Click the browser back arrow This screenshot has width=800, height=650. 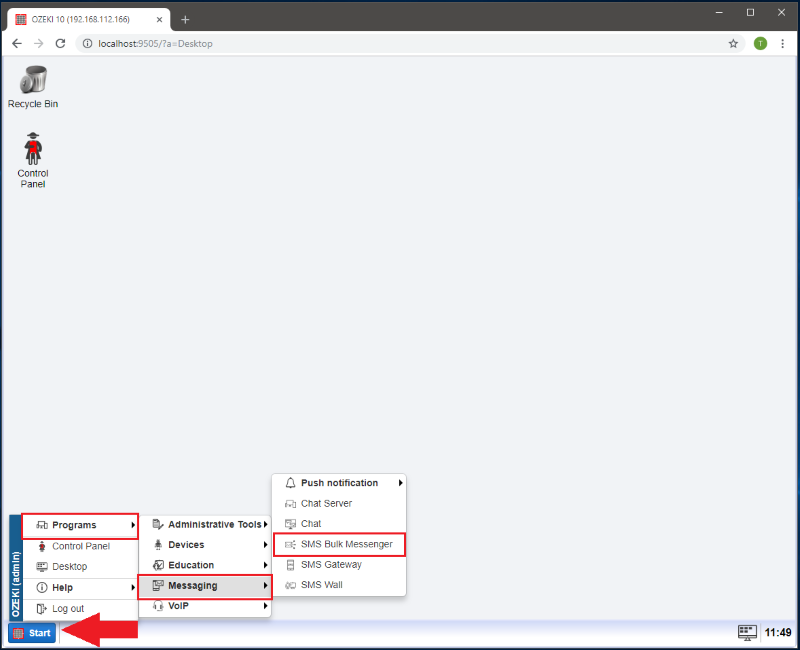[17, 44]
